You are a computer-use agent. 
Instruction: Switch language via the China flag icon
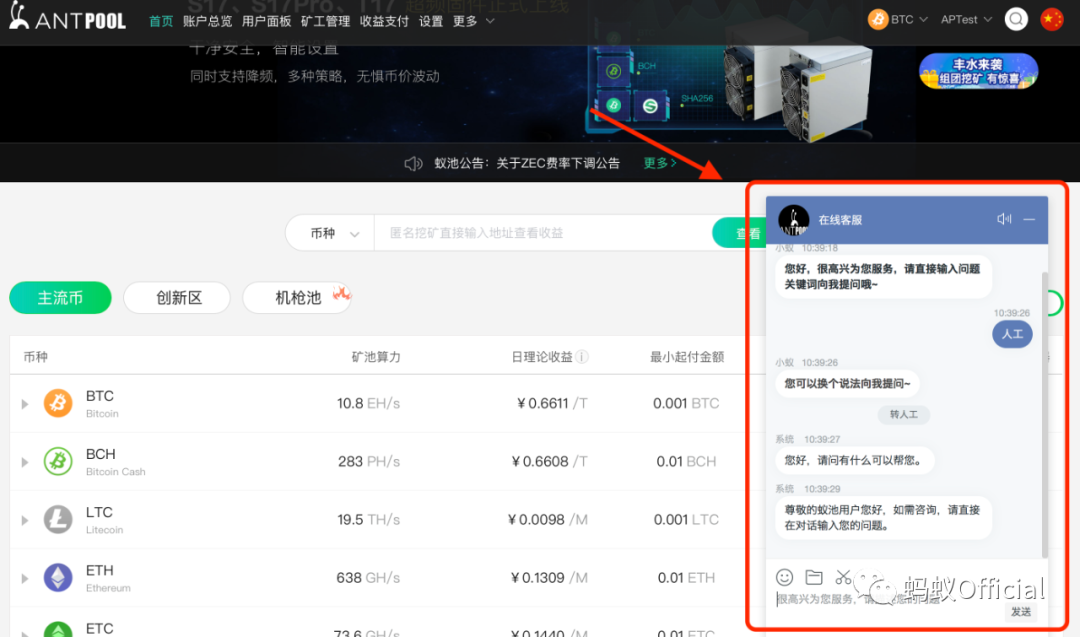1052,19
